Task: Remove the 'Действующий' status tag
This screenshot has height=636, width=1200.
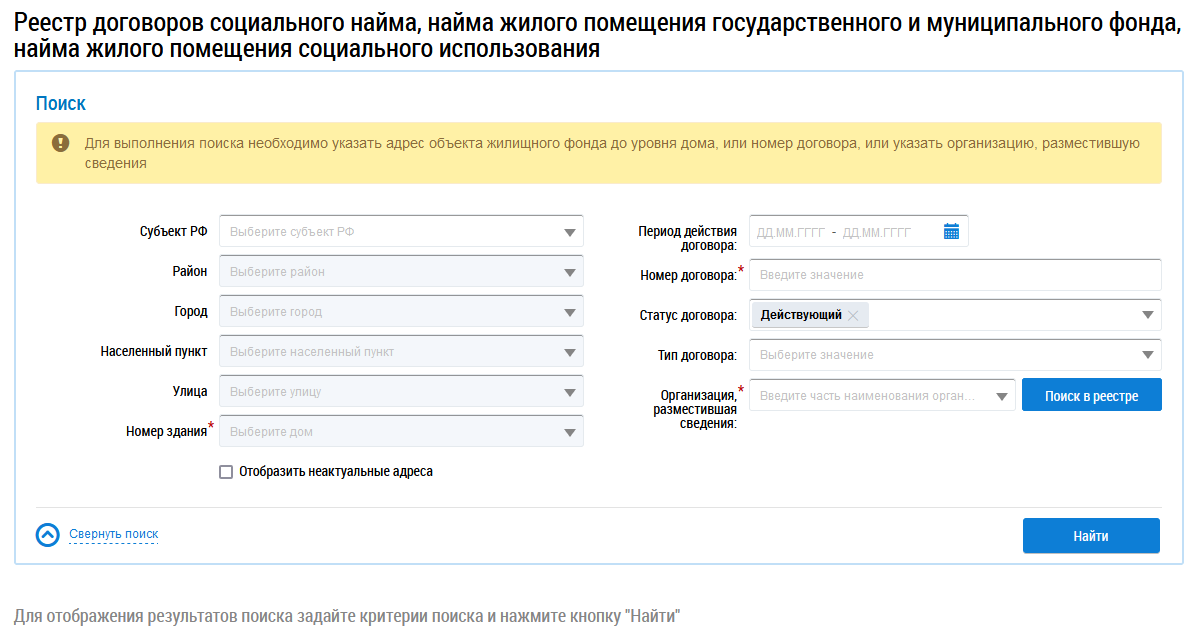Action: [x=853, y=316]
